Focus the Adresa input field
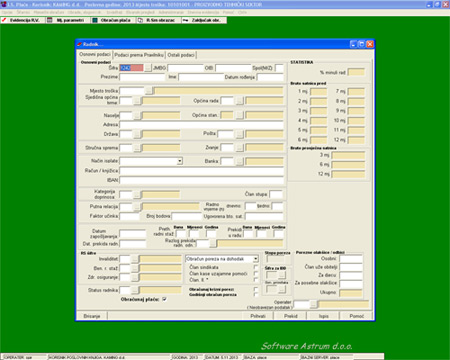 [201, 125]
